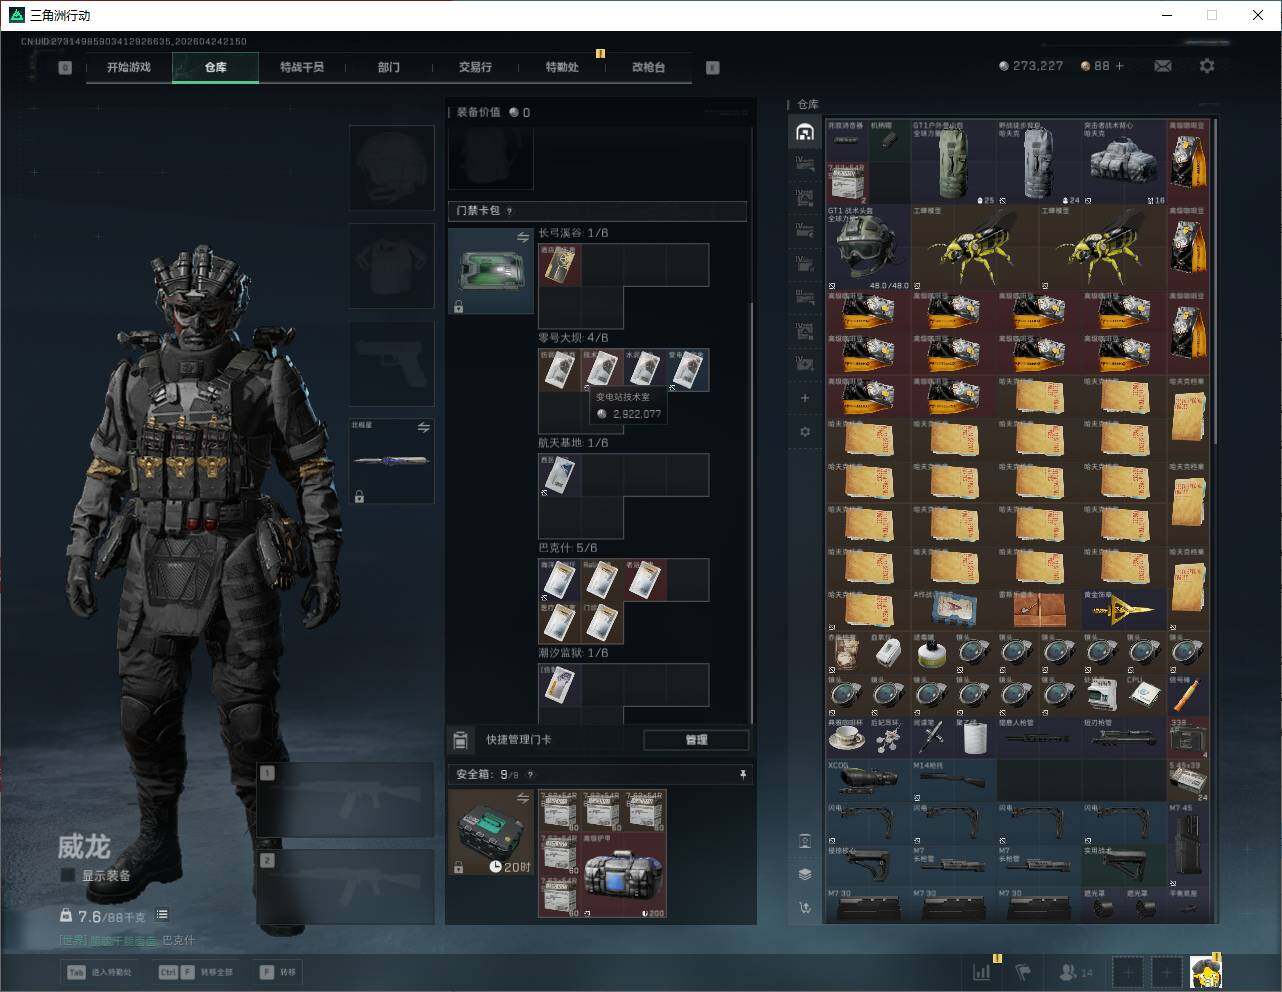The image size is (1282, 992).
Task: Open the mail inbox envelope icon
Action: coord(1163,66)
